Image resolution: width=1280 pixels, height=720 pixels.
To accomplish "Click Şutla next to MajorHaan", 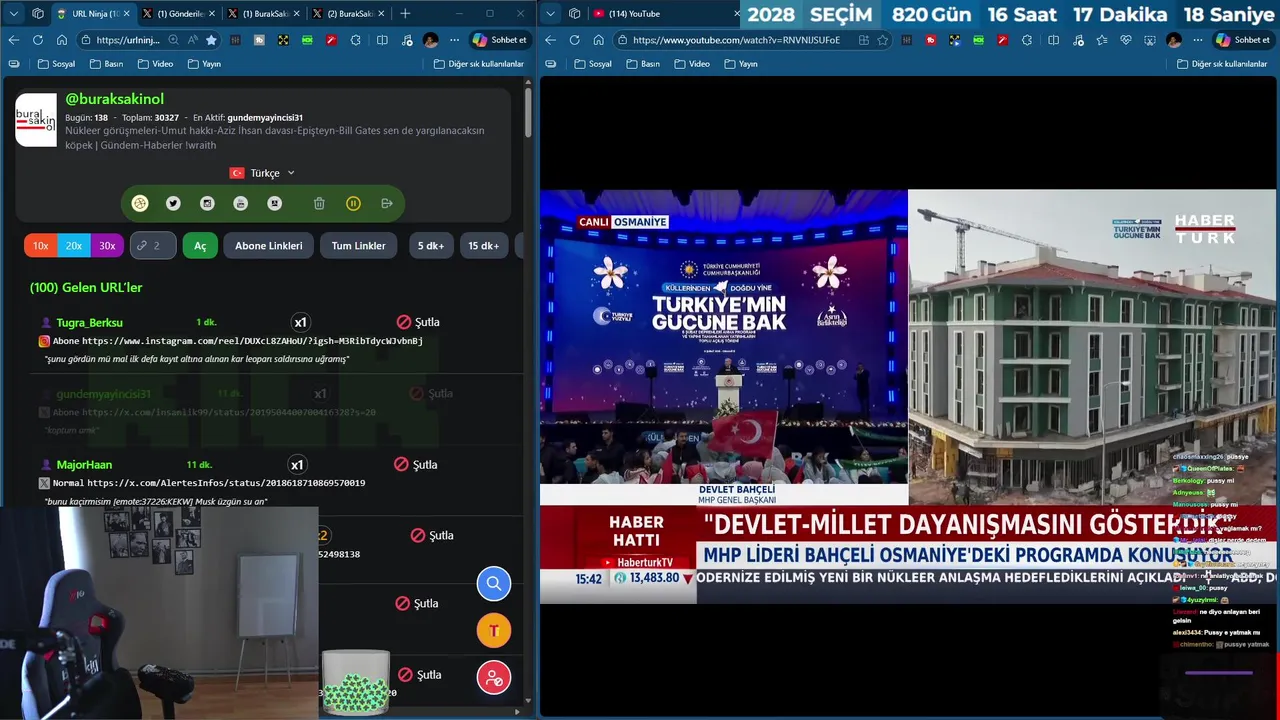I will tap(416, 464).
